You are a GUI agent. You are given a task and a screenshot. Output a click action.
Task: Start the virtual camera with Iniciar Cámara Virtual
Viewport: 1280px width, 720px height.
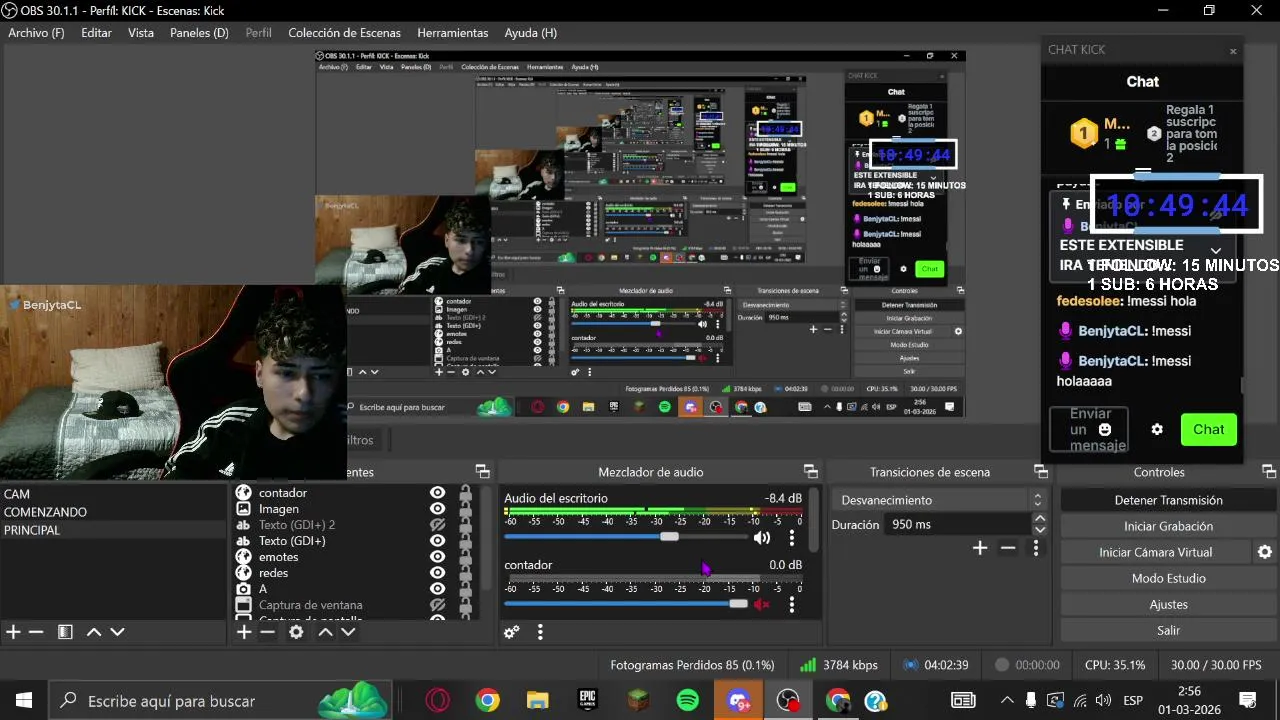click(1155, 552)
